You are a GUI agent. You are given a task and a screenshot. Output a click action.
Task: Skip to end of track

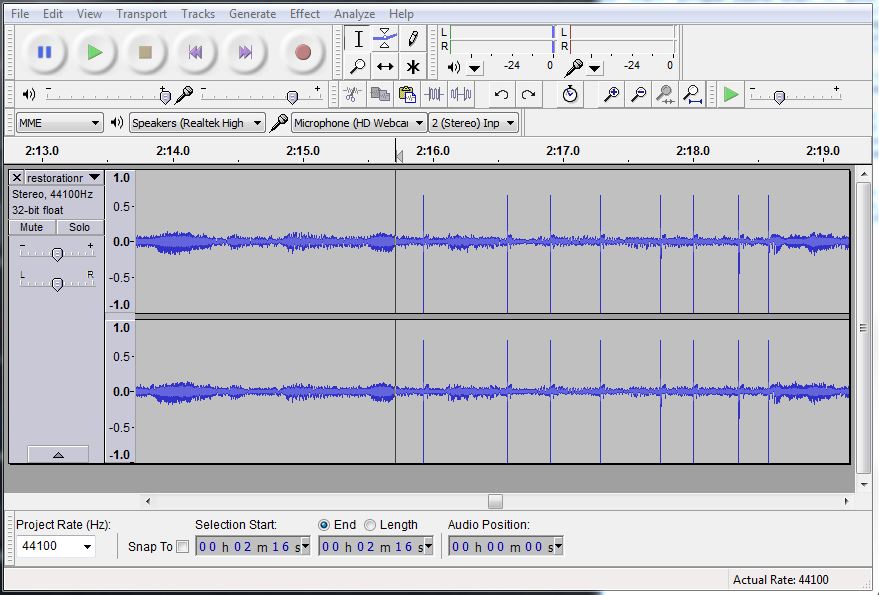(245, 53)
